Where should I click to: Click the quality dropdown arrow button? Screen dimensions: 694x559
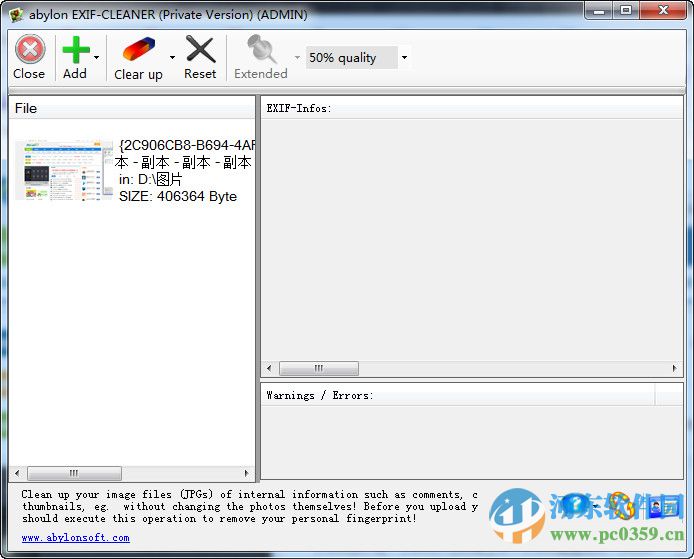point(404,58)
